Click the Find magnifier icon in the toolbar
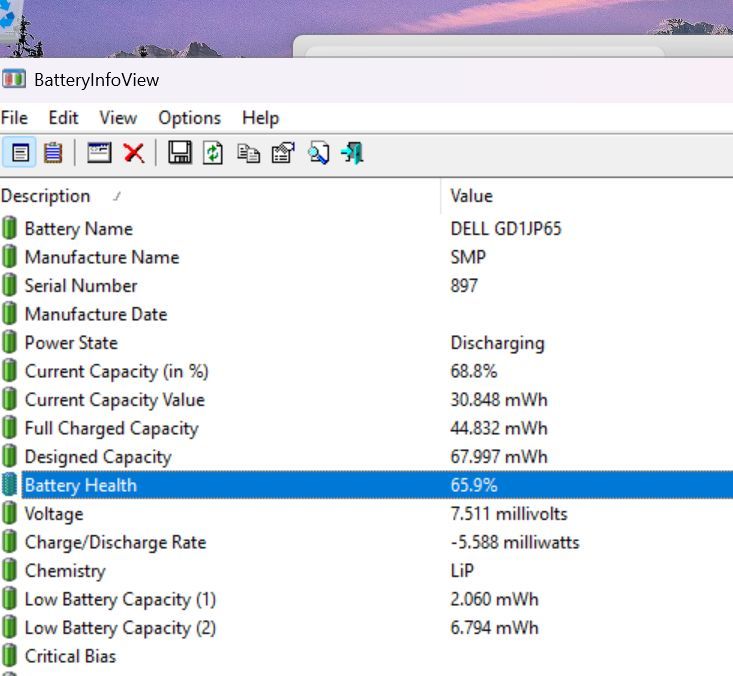Screen dimensions: 733x676 318,153
